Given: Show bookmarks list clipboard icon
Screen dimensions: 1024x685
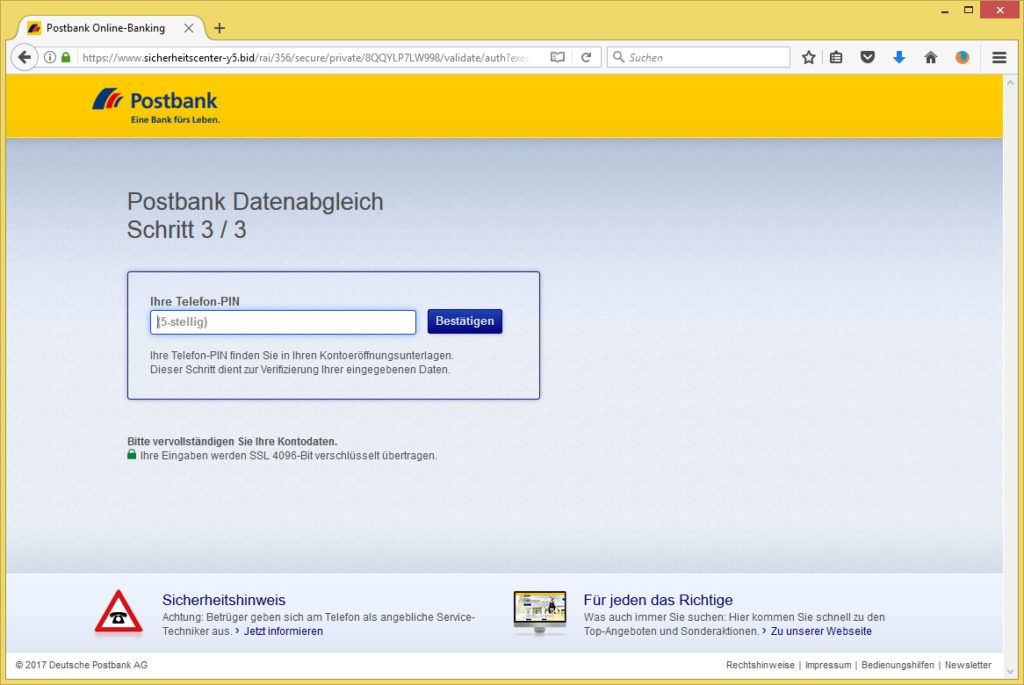Looking at the screenshot, I should 836,57.
